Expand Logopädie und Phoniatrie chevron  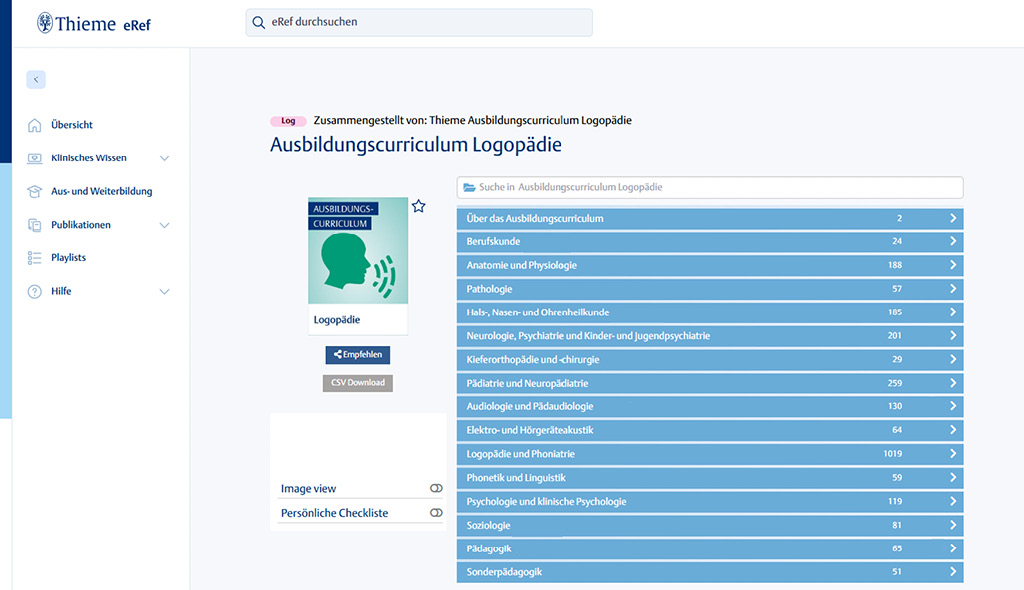(953, 453)
